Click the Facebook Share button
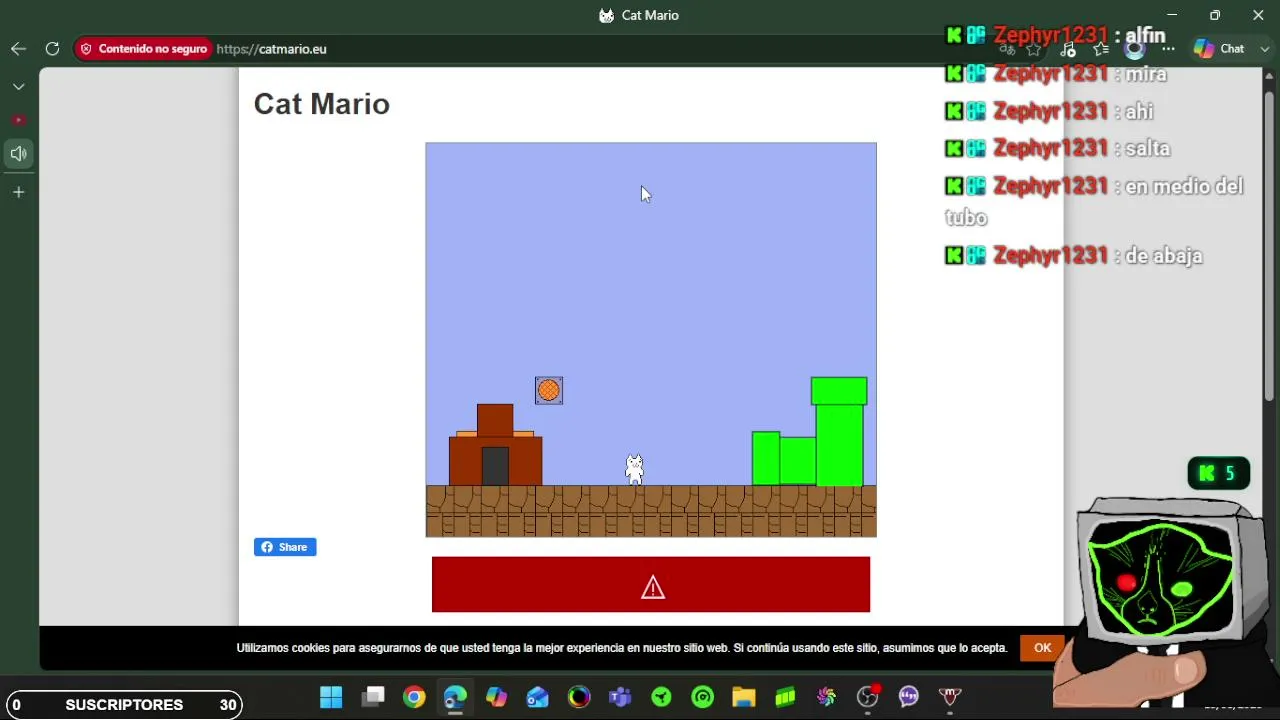Image resolution: width=1280 pixels, height=720 pixels. click(285, 547)
